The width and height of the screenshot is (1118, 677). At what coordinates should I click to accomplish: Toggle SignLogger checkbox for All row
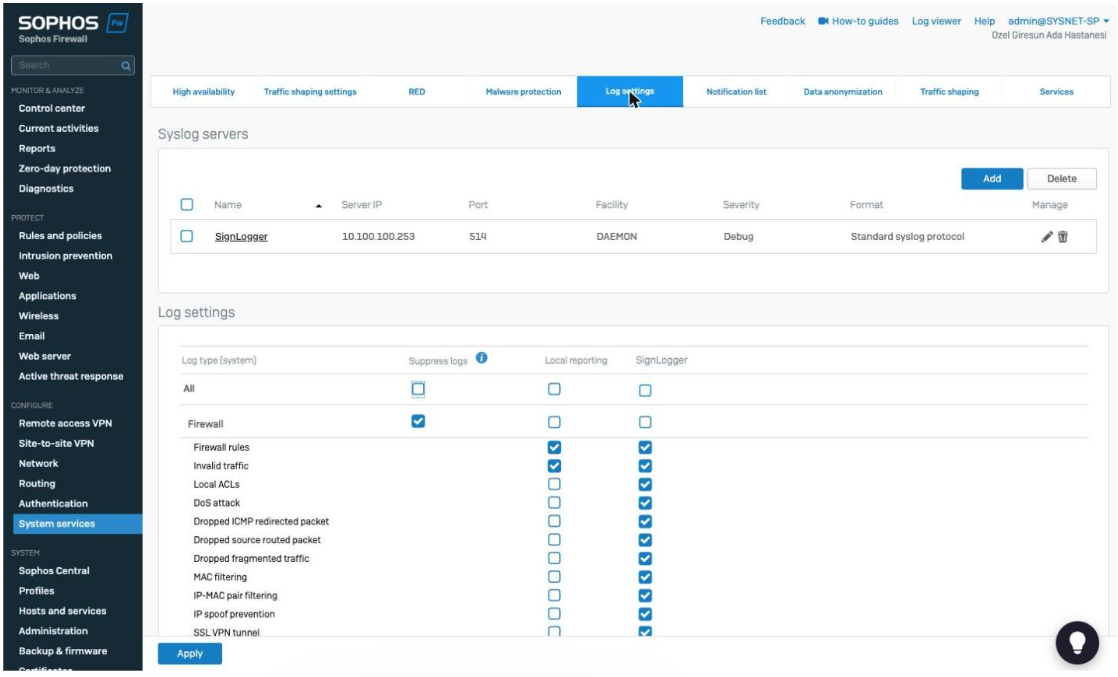(x=645, y=390)
